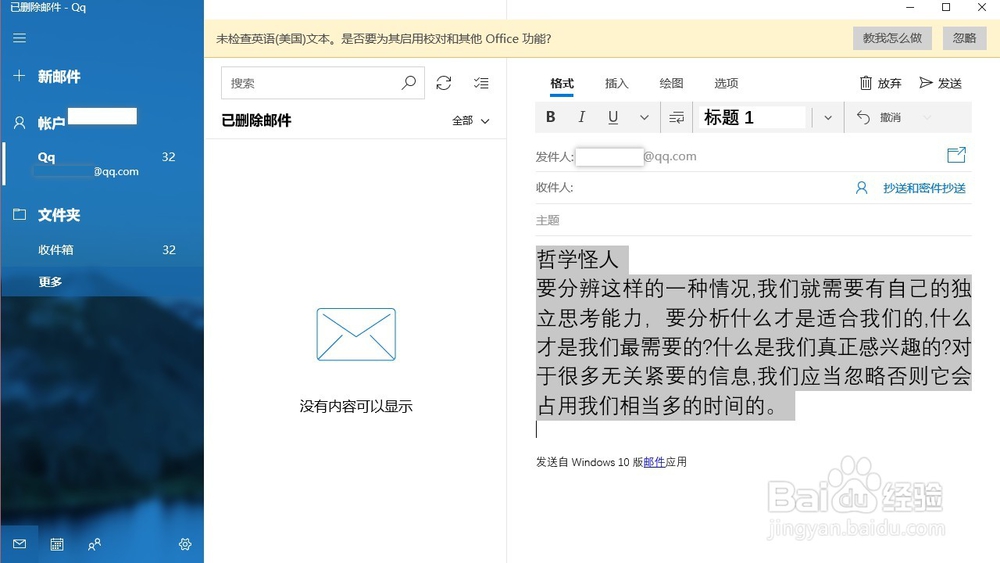Open the 文件夹 folders section
This screenshot has width=1000, height=563.
point(47,215)
